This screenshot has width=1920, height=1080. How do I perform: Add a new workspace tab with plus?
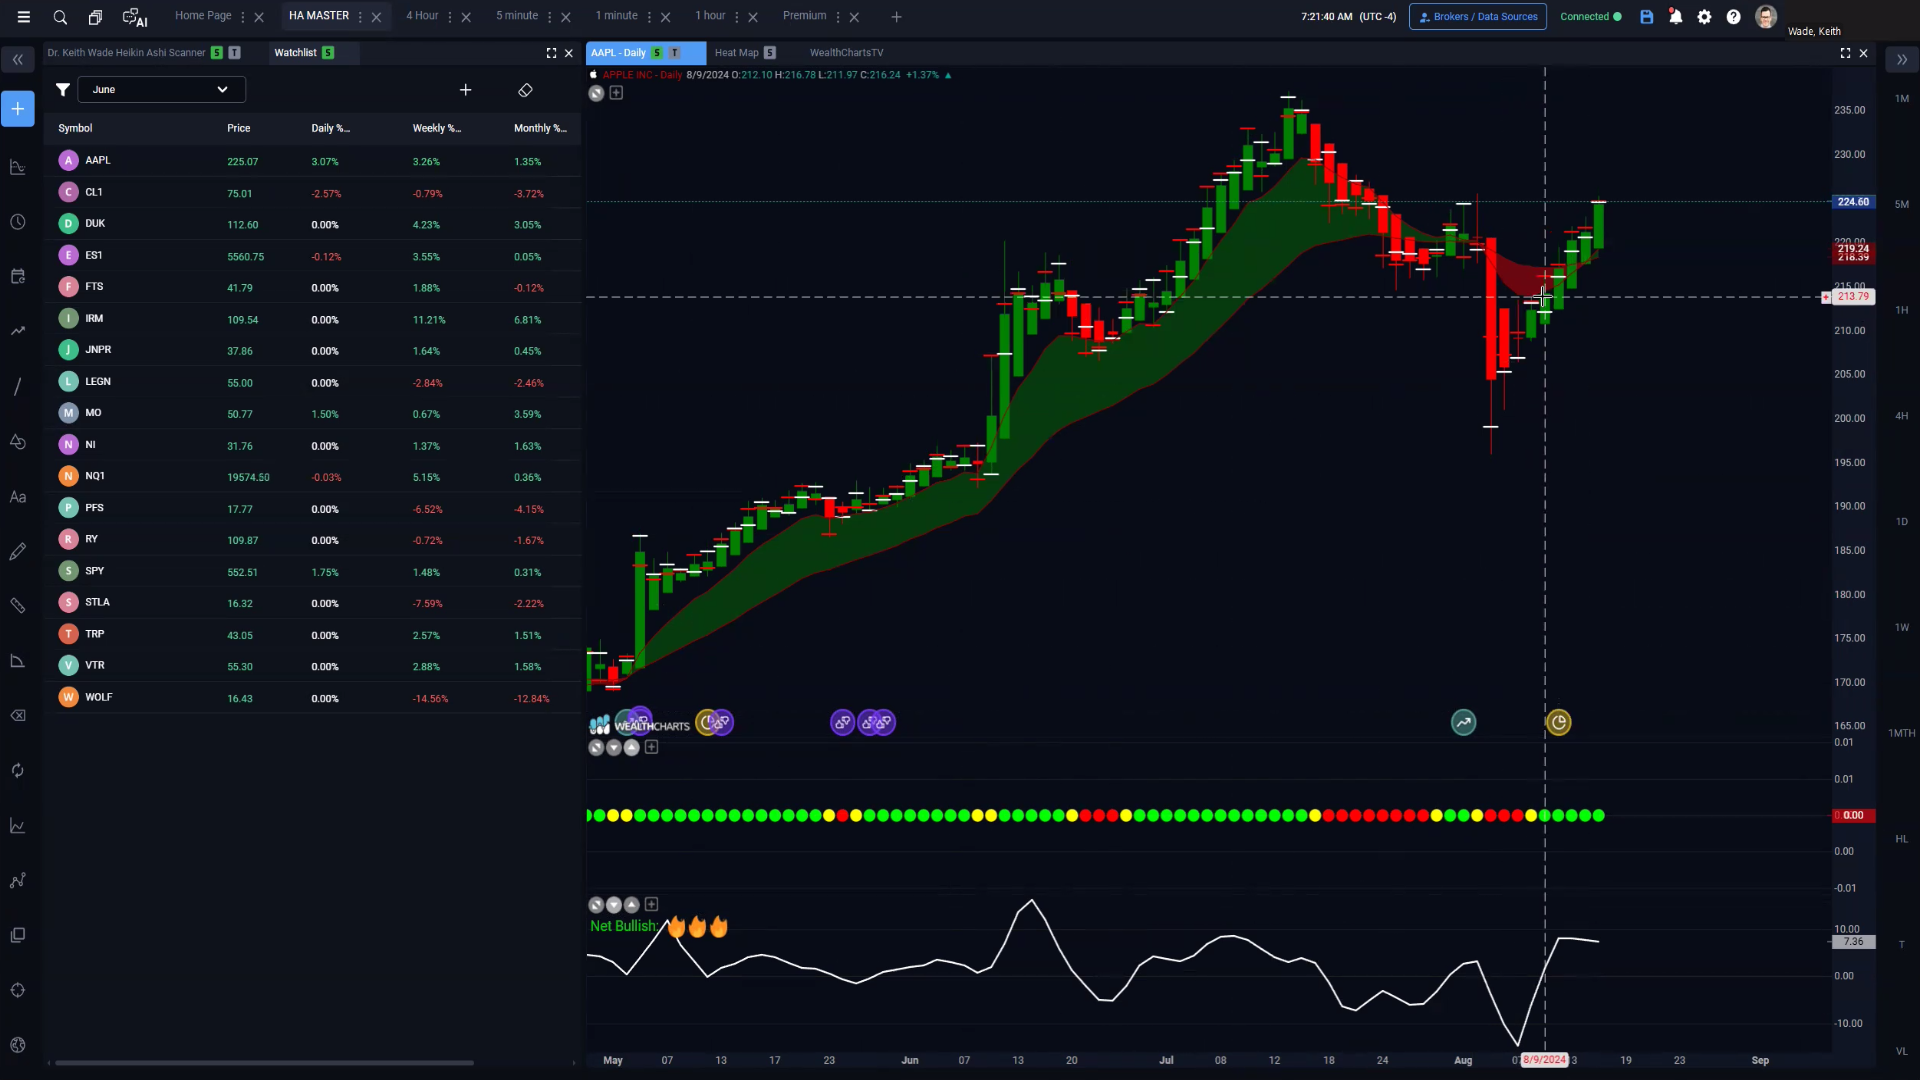(x=896, y=17)
